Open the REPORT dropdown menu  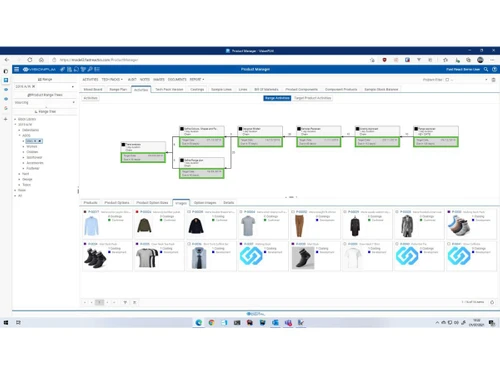point(197,79)
